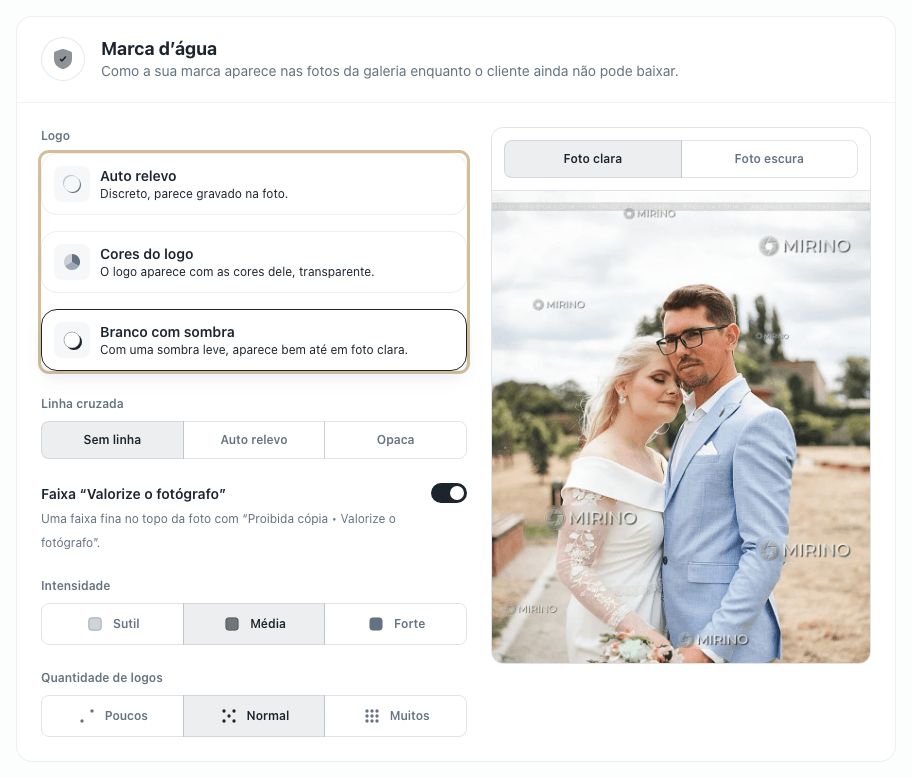Set Linha cruzada to Sem linha
The height and width of the screenshot is (777, 912).
click(112, 440)
